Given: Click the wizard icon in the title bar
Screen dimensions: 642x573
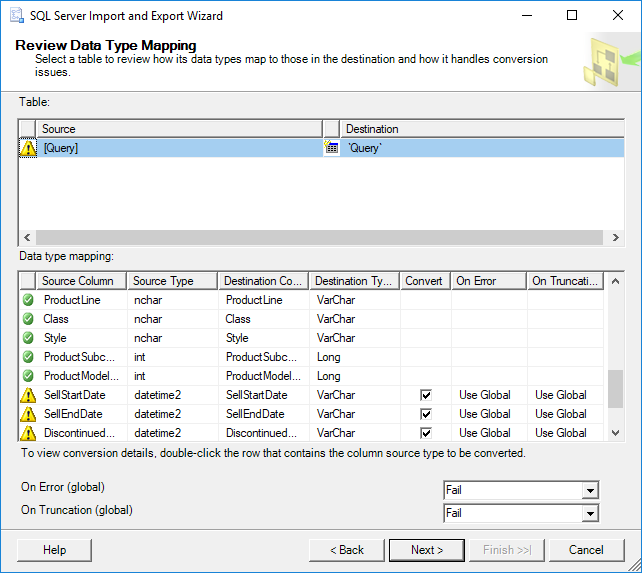Looking at the screenshot, I should 16,16.
